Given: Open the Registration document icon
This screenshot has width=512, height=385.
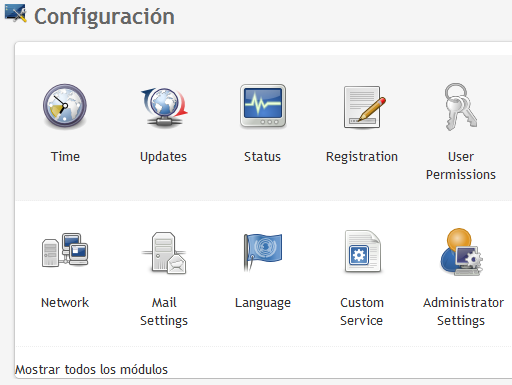Looking at the screenshot, I should point(364,107).
